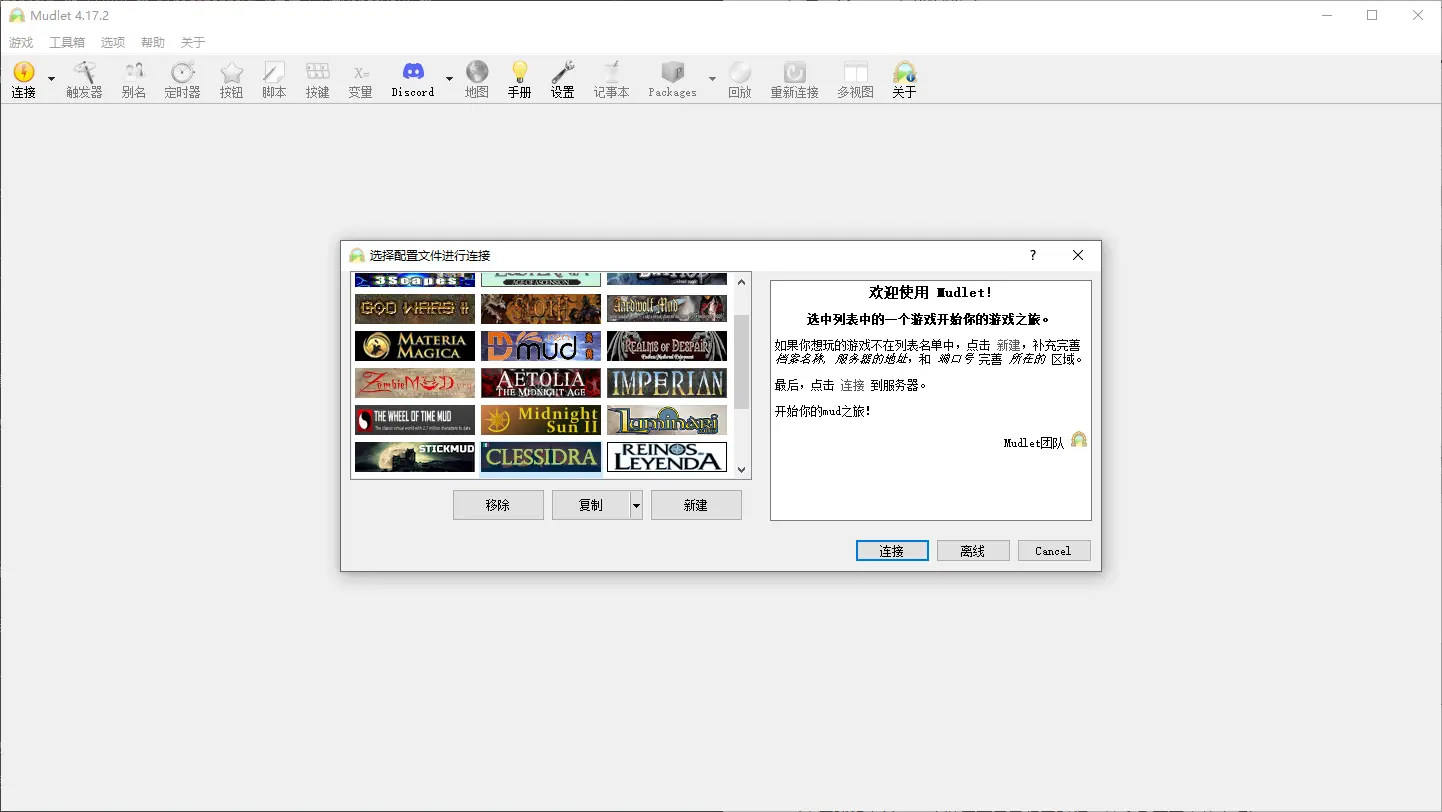Image resolution: width=1442 pixels, height=812 pixels.
Task: Open the 工具箱 menu
Action: 67,43
